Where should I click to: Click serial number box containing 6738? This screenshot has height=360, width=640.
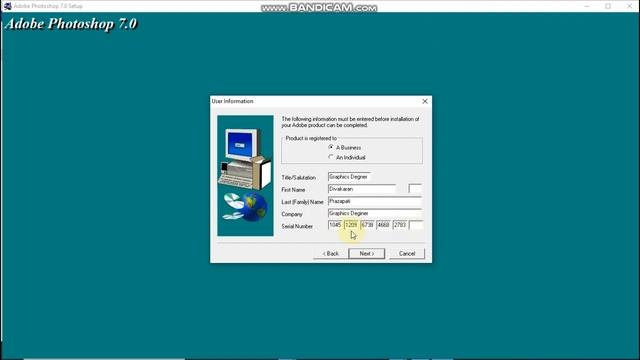(x=367, y=225)
